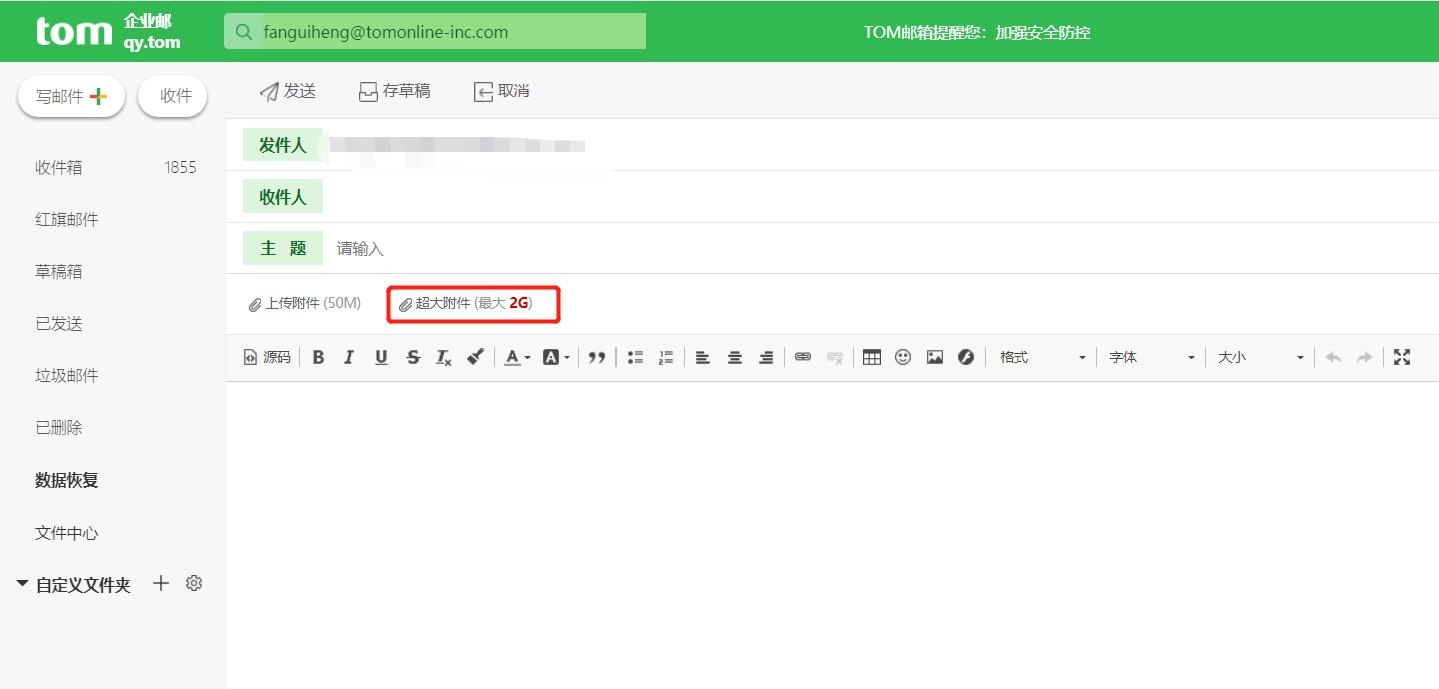
Task: Click the blockquote icon in the editor toolbar
Action: tap(596, 357)
